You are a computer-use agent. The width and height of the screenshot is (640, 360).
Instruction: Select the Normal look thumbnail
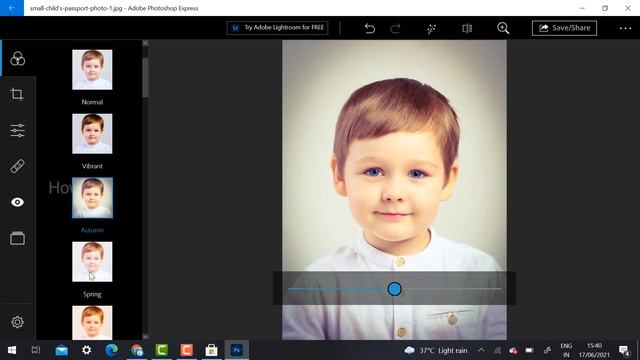click(92, 70)
